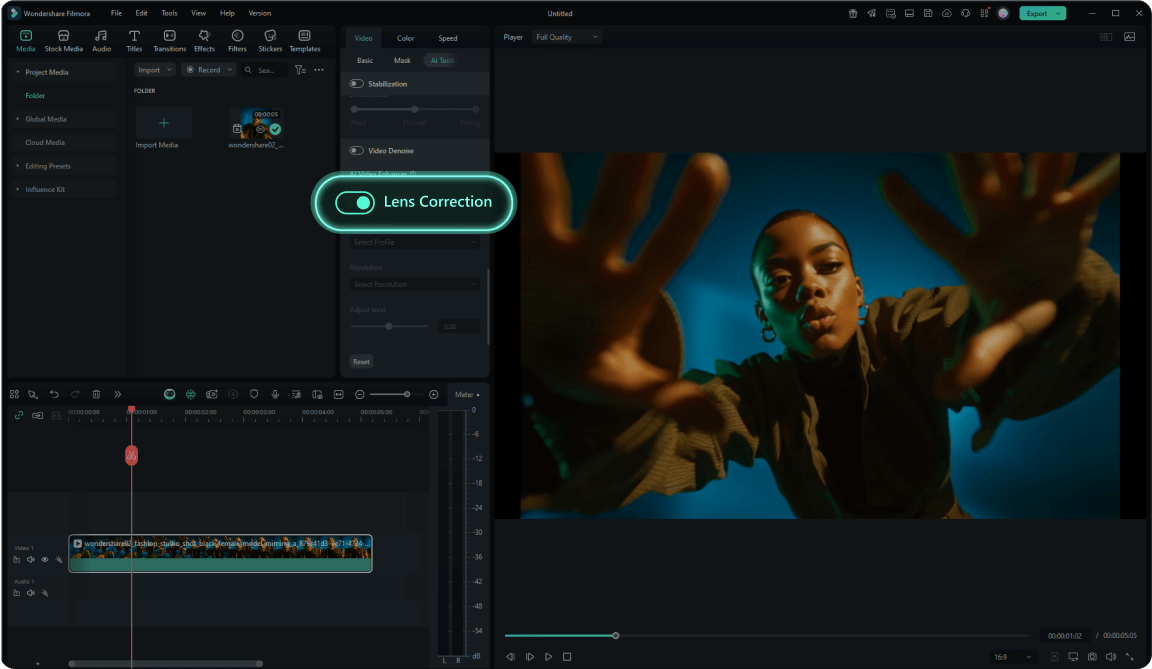Viewport: 1152px width, 669px height.
Task: Toggle the Lens Correction switch
Action: click(355, 203)
